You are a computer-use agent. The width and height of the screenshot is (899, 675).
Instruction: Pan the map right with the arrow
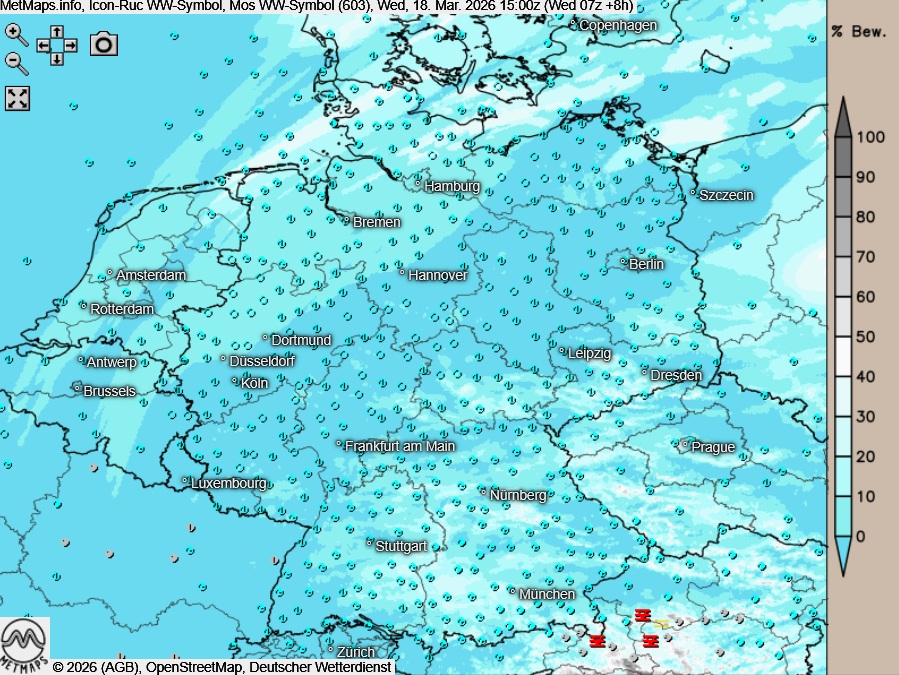71,45
